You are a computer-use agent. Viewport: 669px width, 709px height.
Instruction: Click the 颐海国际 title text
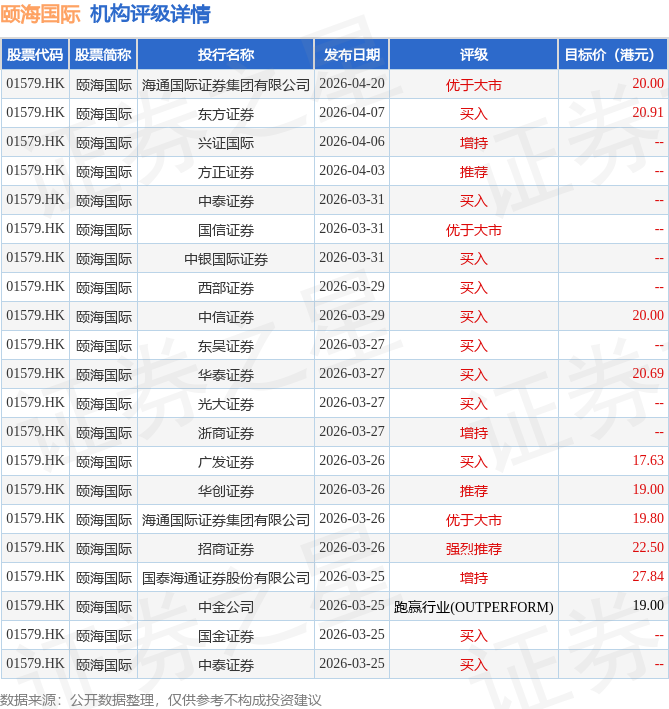point(40,14)
